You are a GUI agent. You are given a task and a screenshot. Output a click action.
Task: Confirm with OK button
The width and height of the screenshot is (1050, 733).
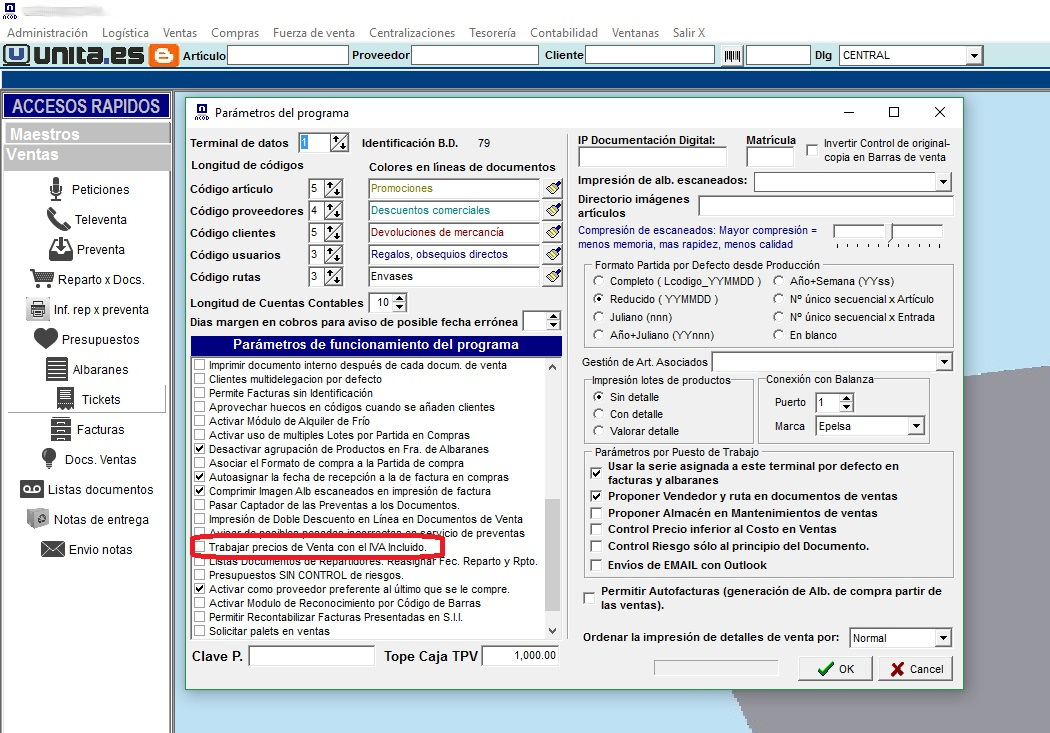[x=836, y=669]
